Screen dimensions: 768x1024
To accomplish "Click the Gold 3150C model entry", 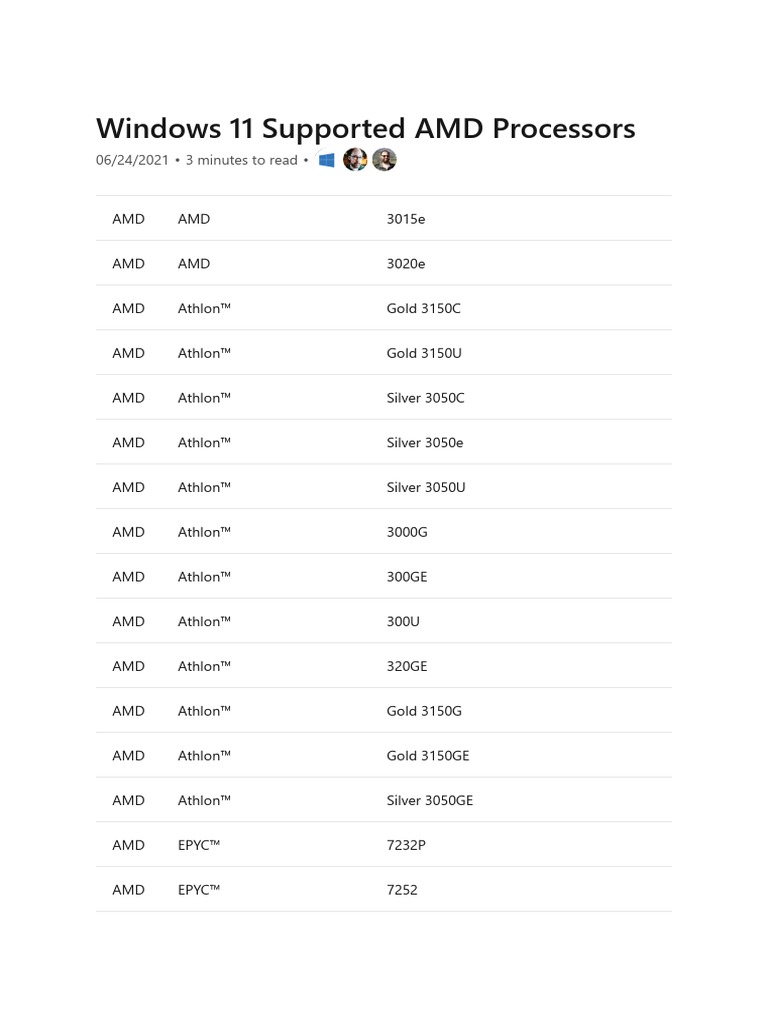I will 423,309.
